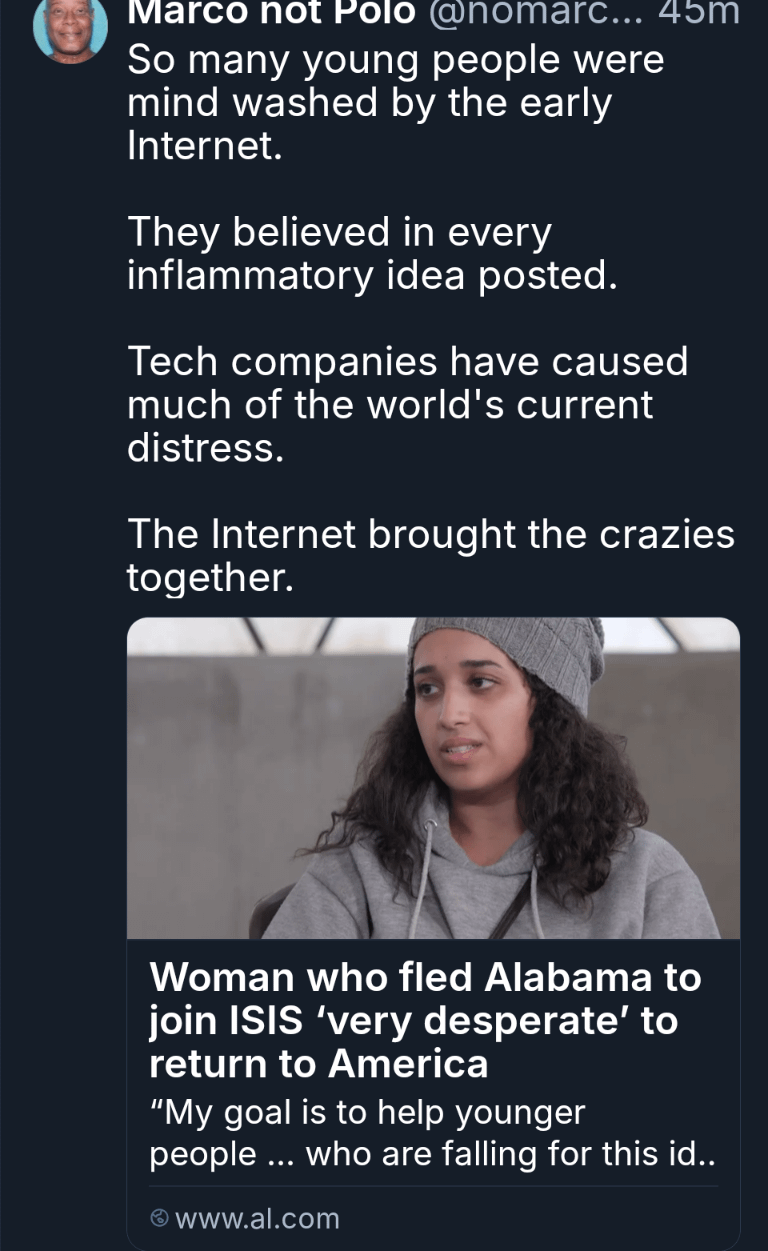
Task: Click the line 'mind washed by the early'
Action: pos(369,103)
